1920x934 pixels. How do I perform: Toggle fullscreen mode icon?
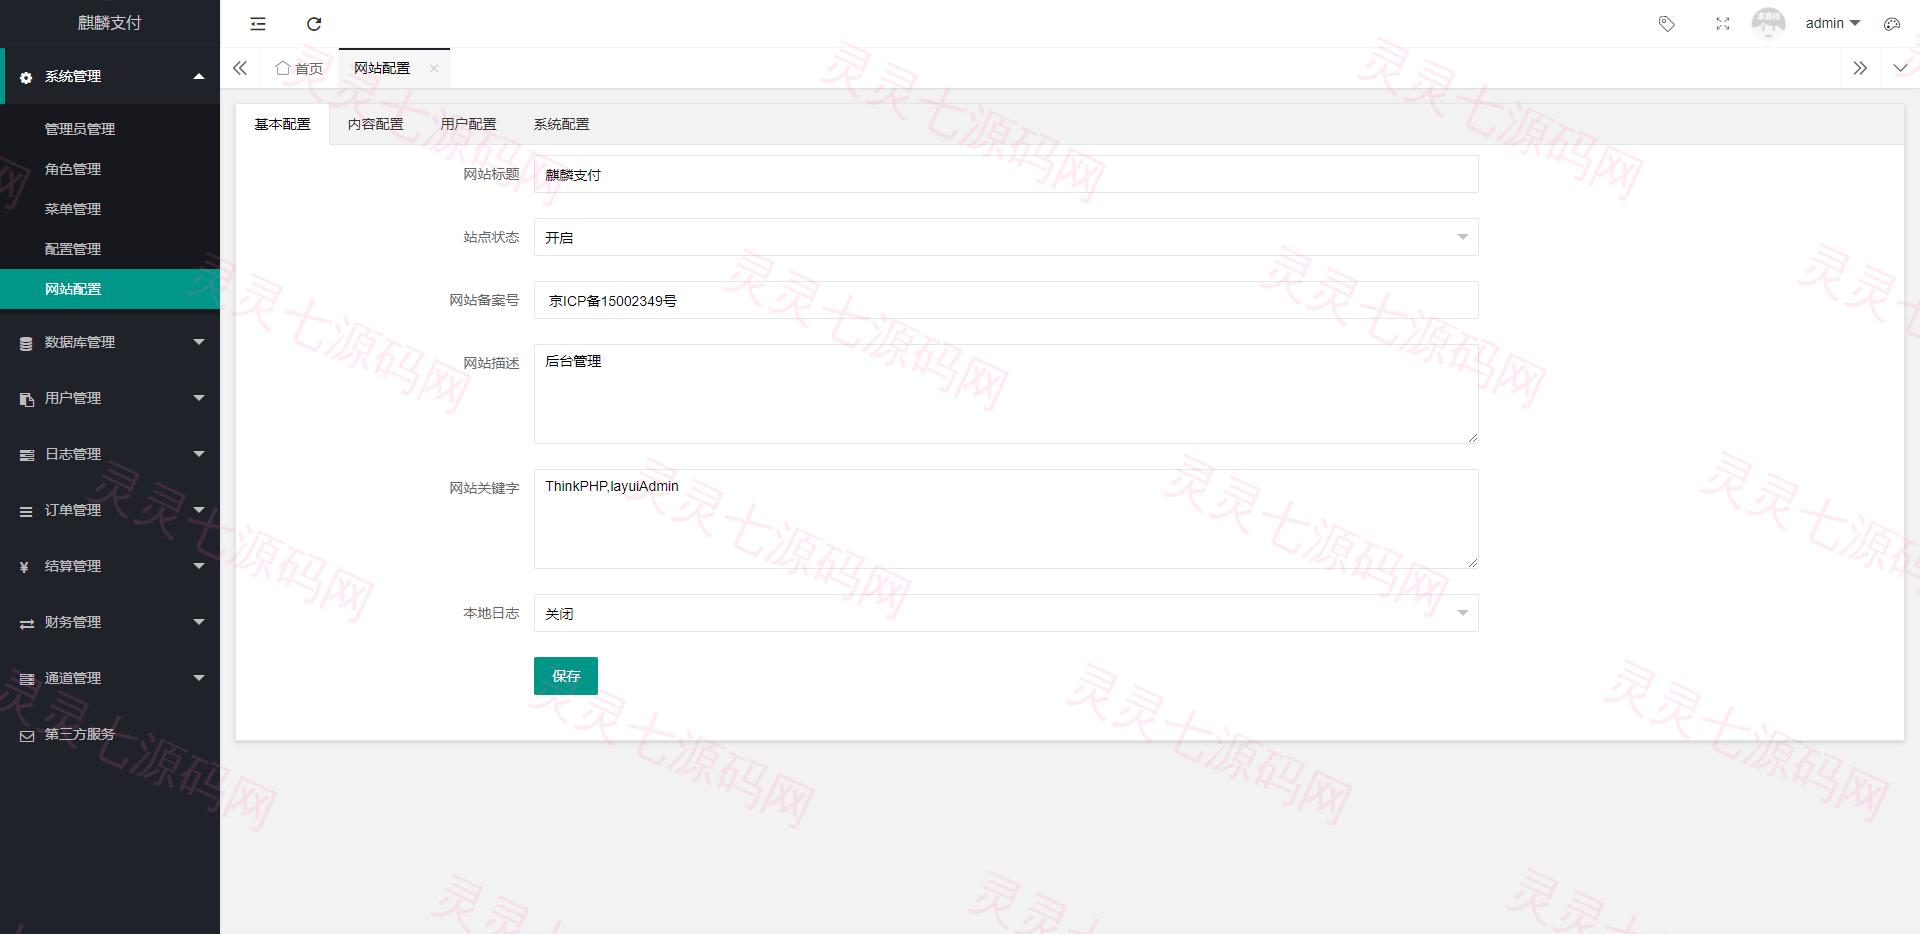pos(1723,24)
